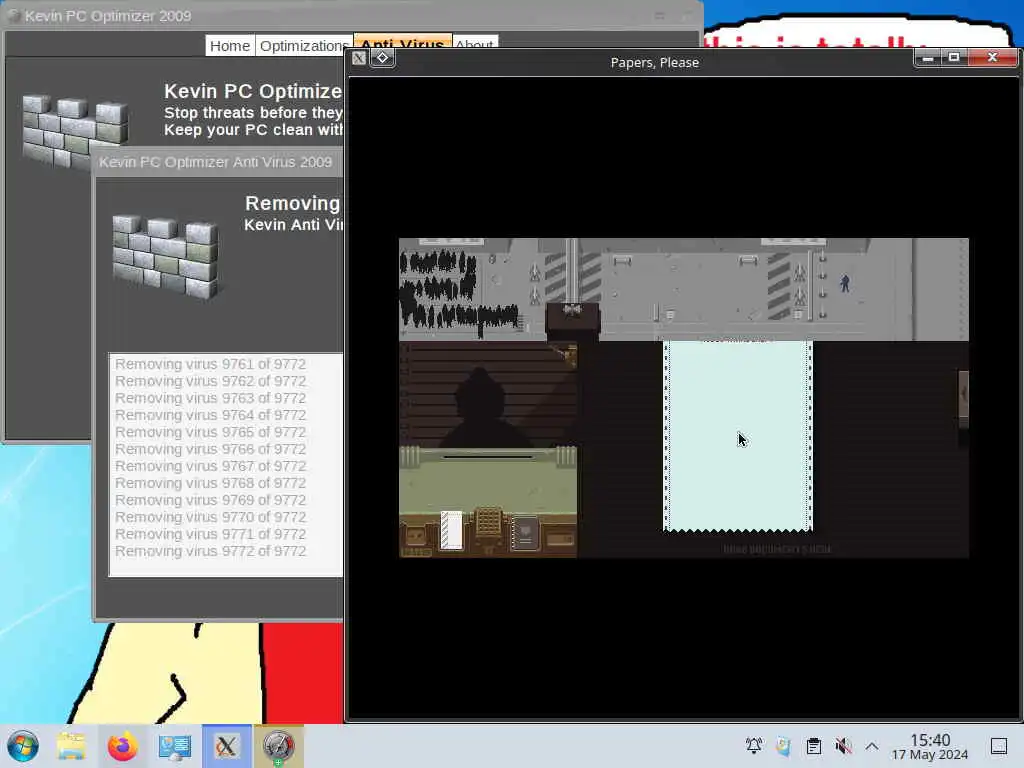Select the speedometer optimizer taskbar icon
The height and width of the screenshot is (768, 1024).
278,746
